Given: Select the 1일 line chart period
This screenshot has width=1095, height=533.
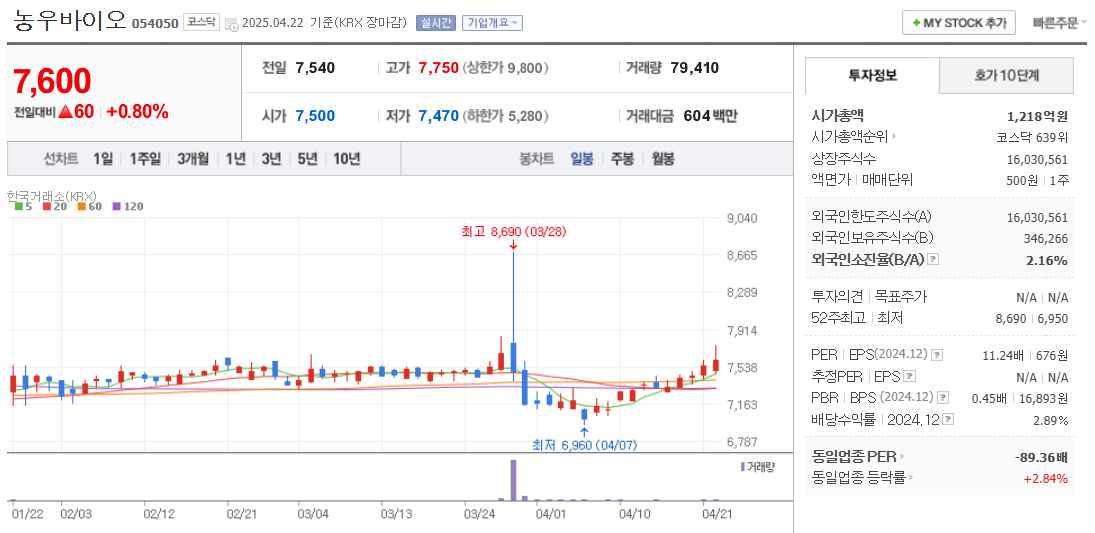Looking at the screenshot, I should tap(103, 159).
